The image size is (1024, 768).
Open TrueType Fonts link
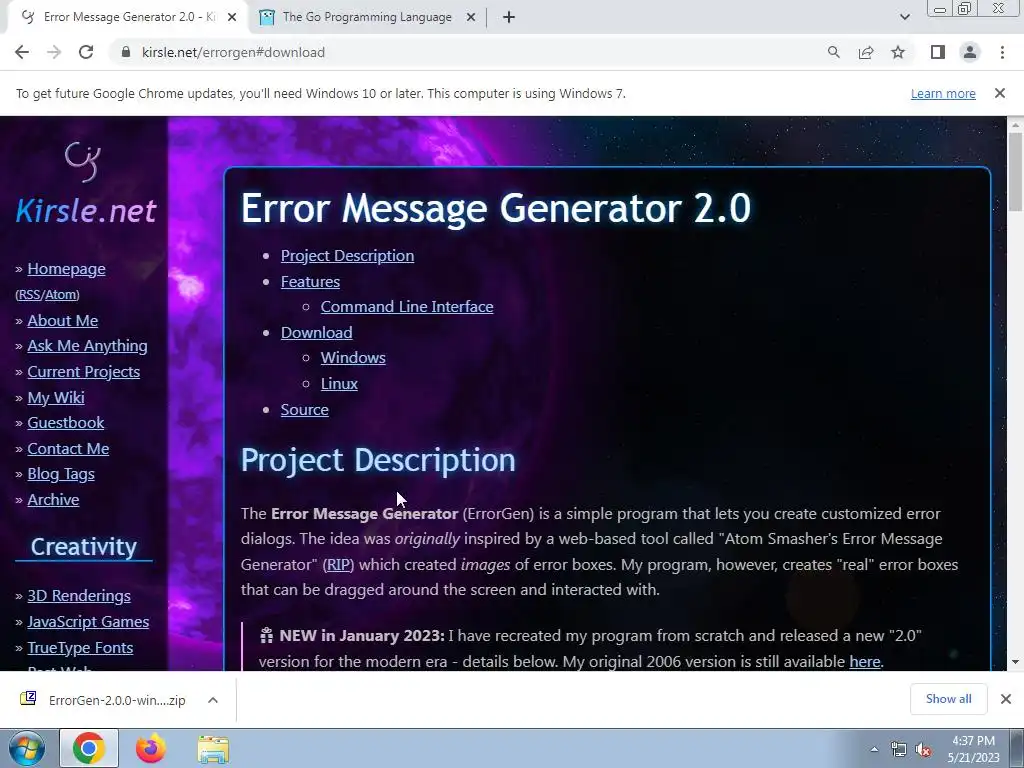point(80,647)
